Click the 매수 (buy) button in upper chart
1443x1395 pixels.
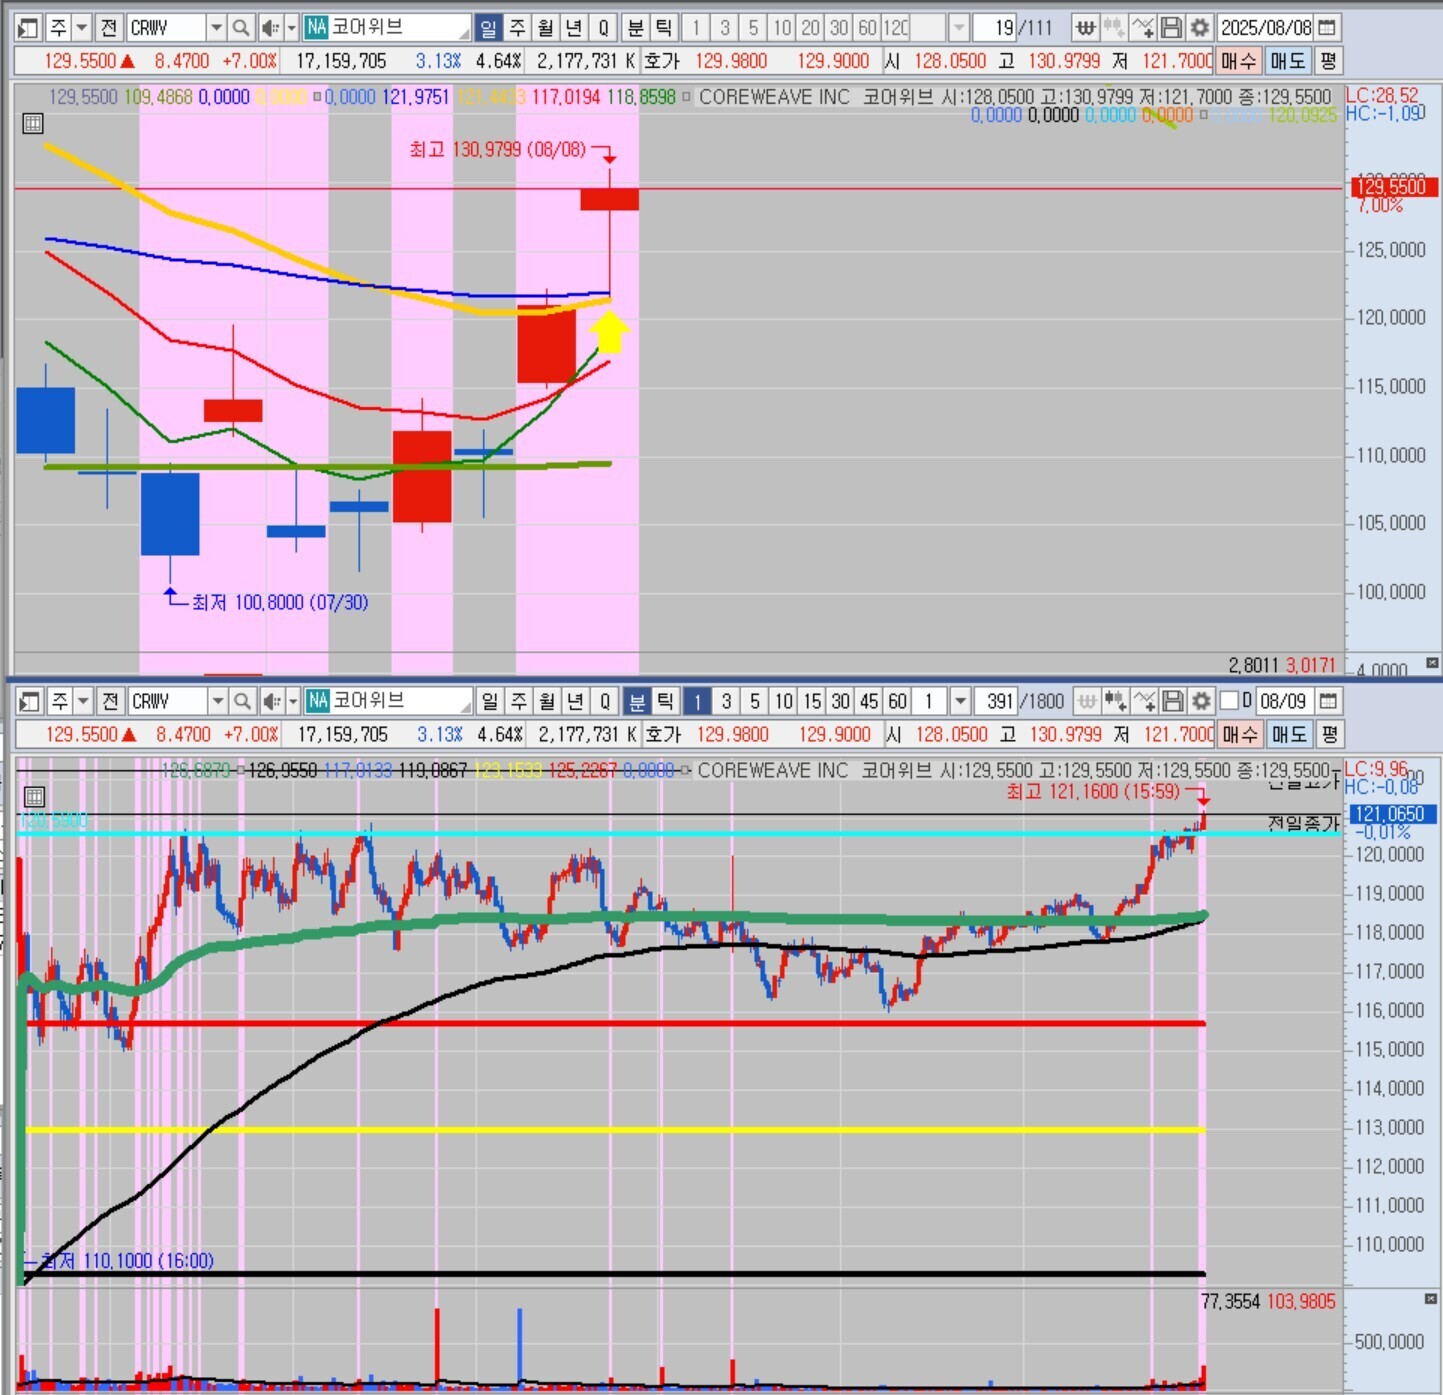1238,61
